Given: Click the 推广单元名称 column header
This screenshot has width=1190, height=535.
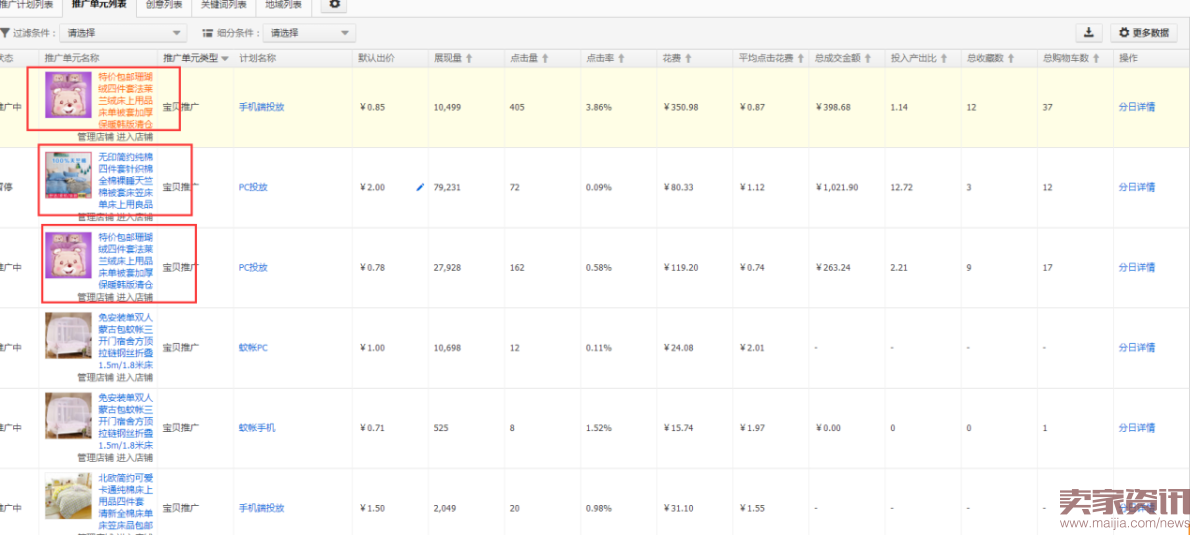Looking at the screenshot, I should tap(72, 58).
